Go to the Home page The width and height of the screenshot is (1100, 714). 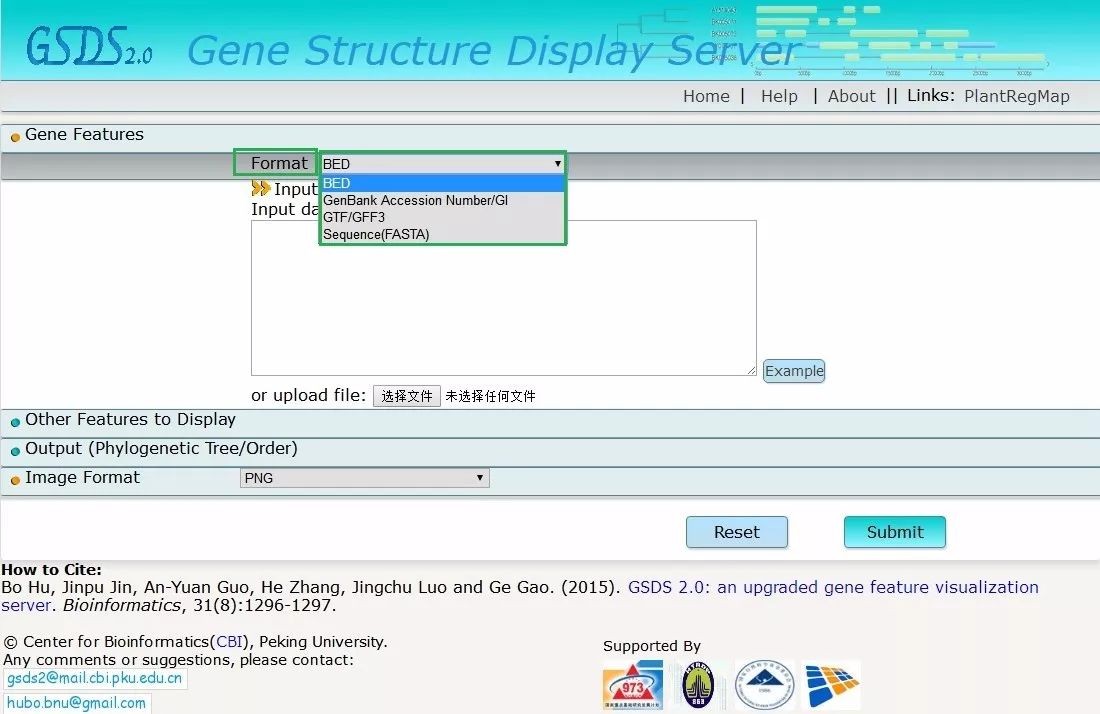click(x=706, y=96)
